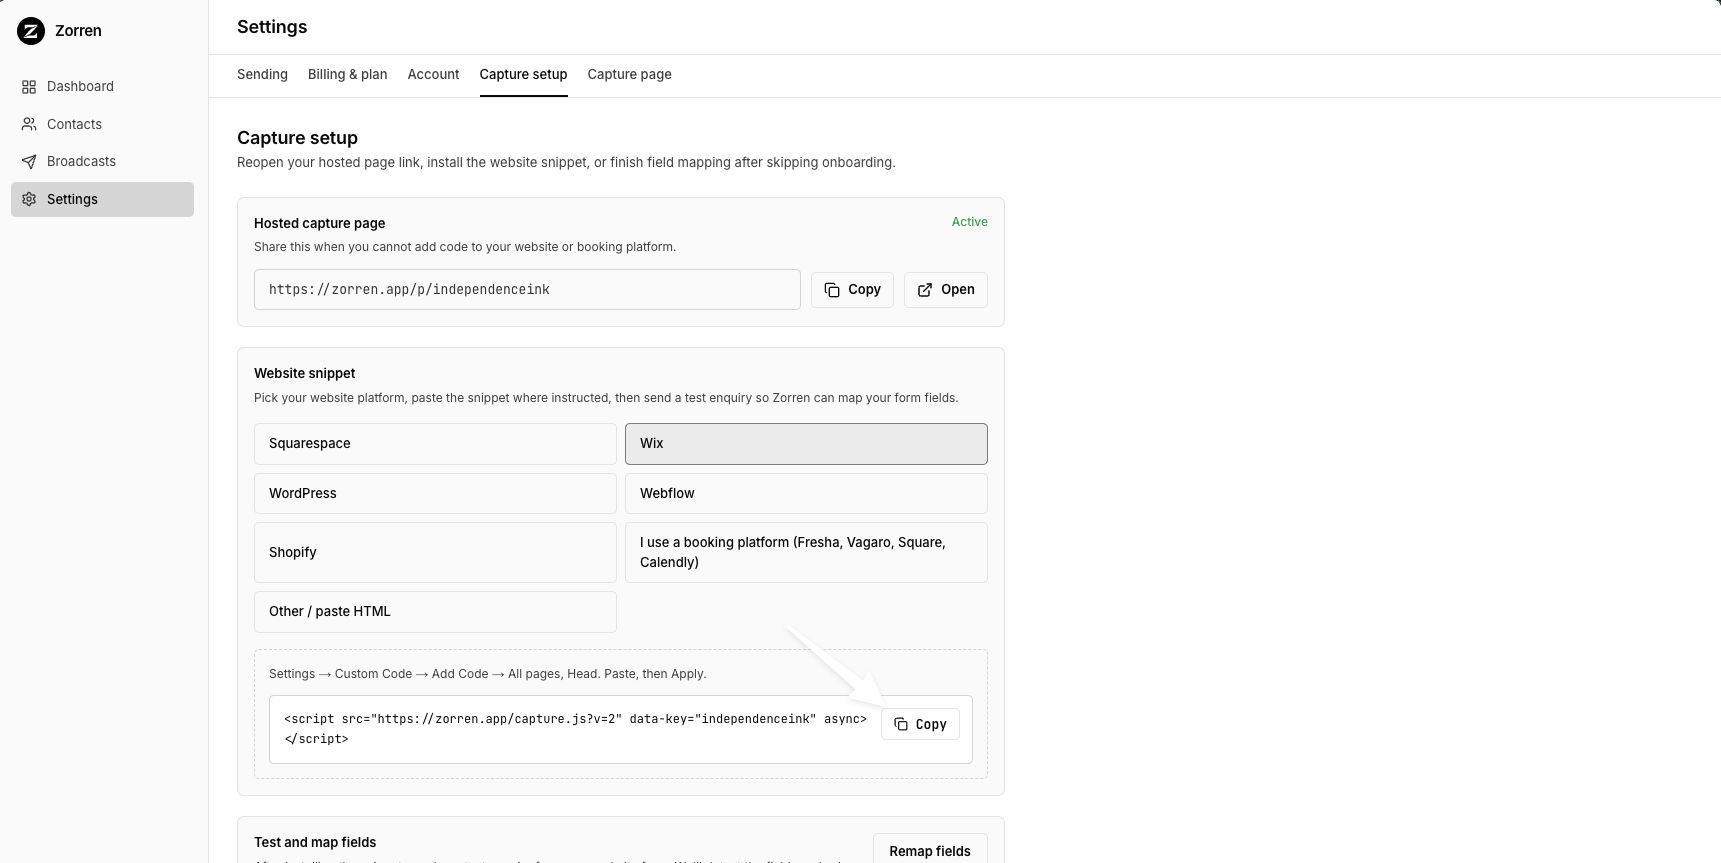Open the Billing & plan tab

point(347,75)
